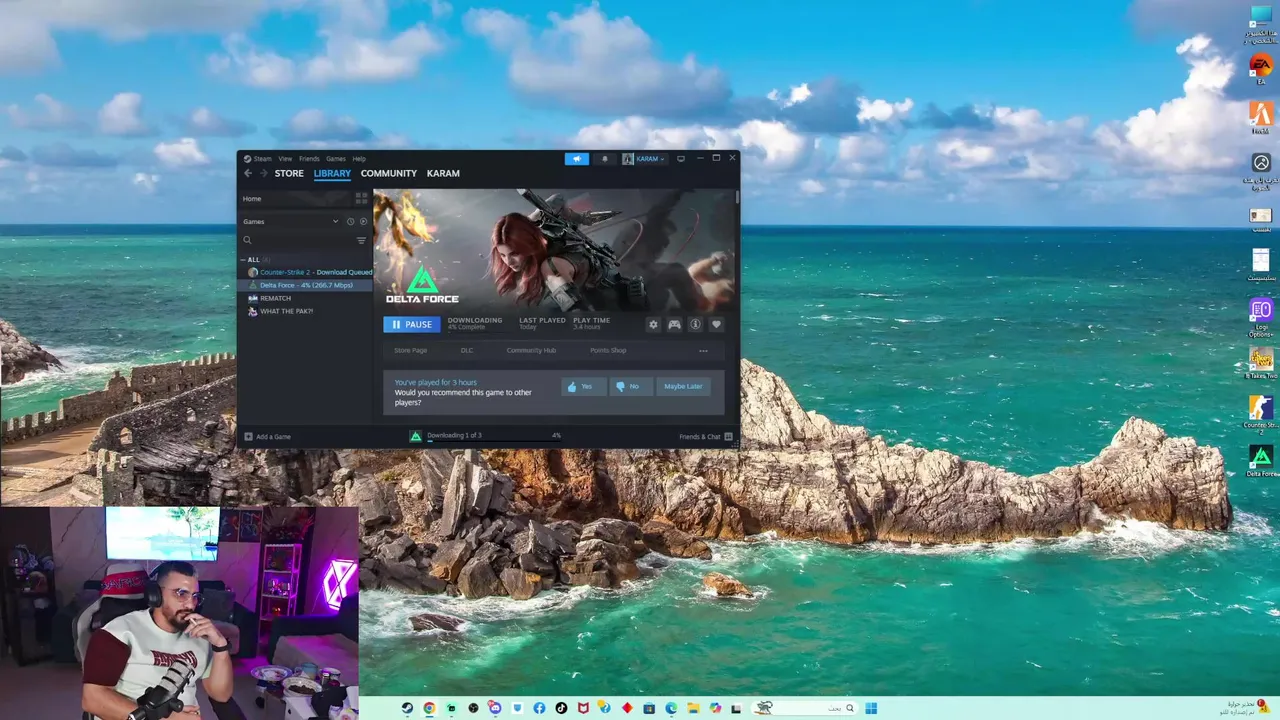Select Counter-Strike 2 in the library list
Image resolution: width=1280 pixels, height=720 pixels.
coord(307,272)
